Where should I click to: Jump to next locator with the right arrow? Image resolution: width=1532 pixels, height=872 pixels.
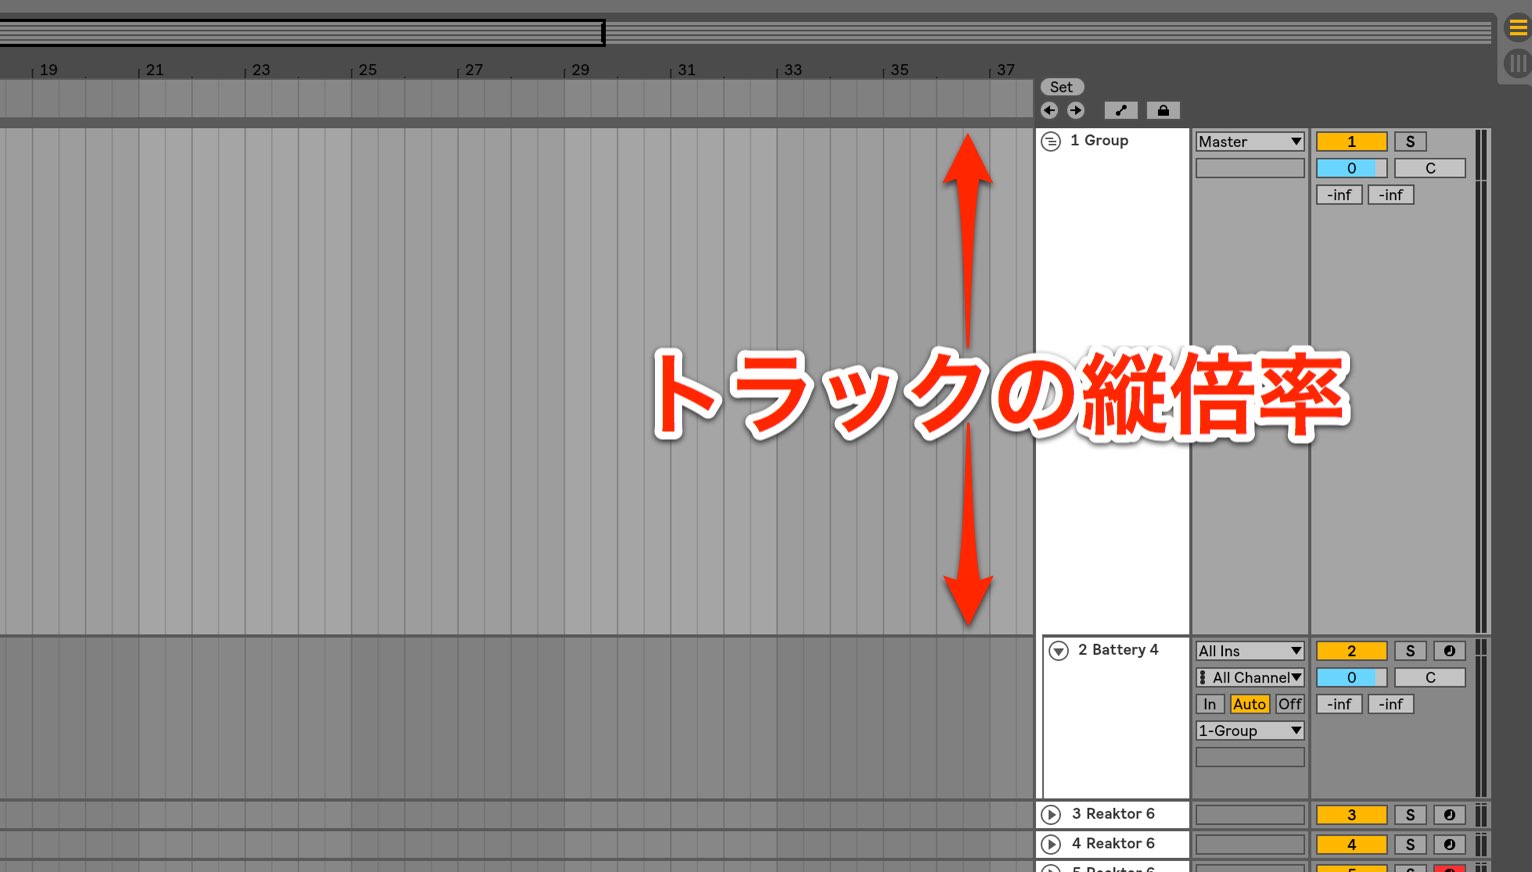1076,111
